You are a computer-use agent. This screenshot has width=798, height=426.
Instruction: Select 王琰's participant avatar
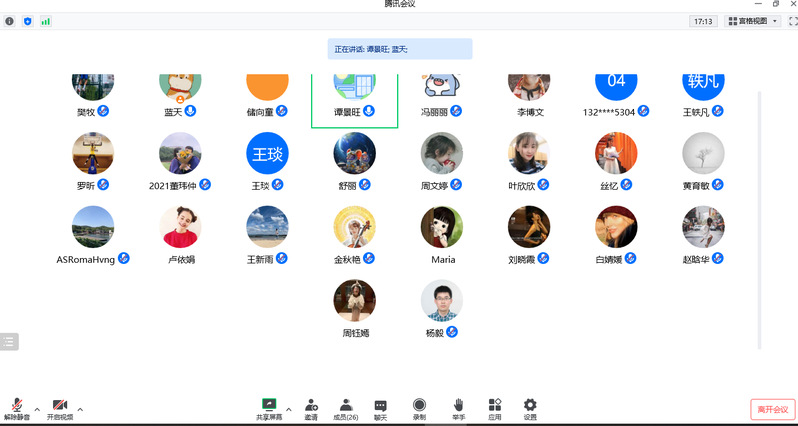pos(267,154)
